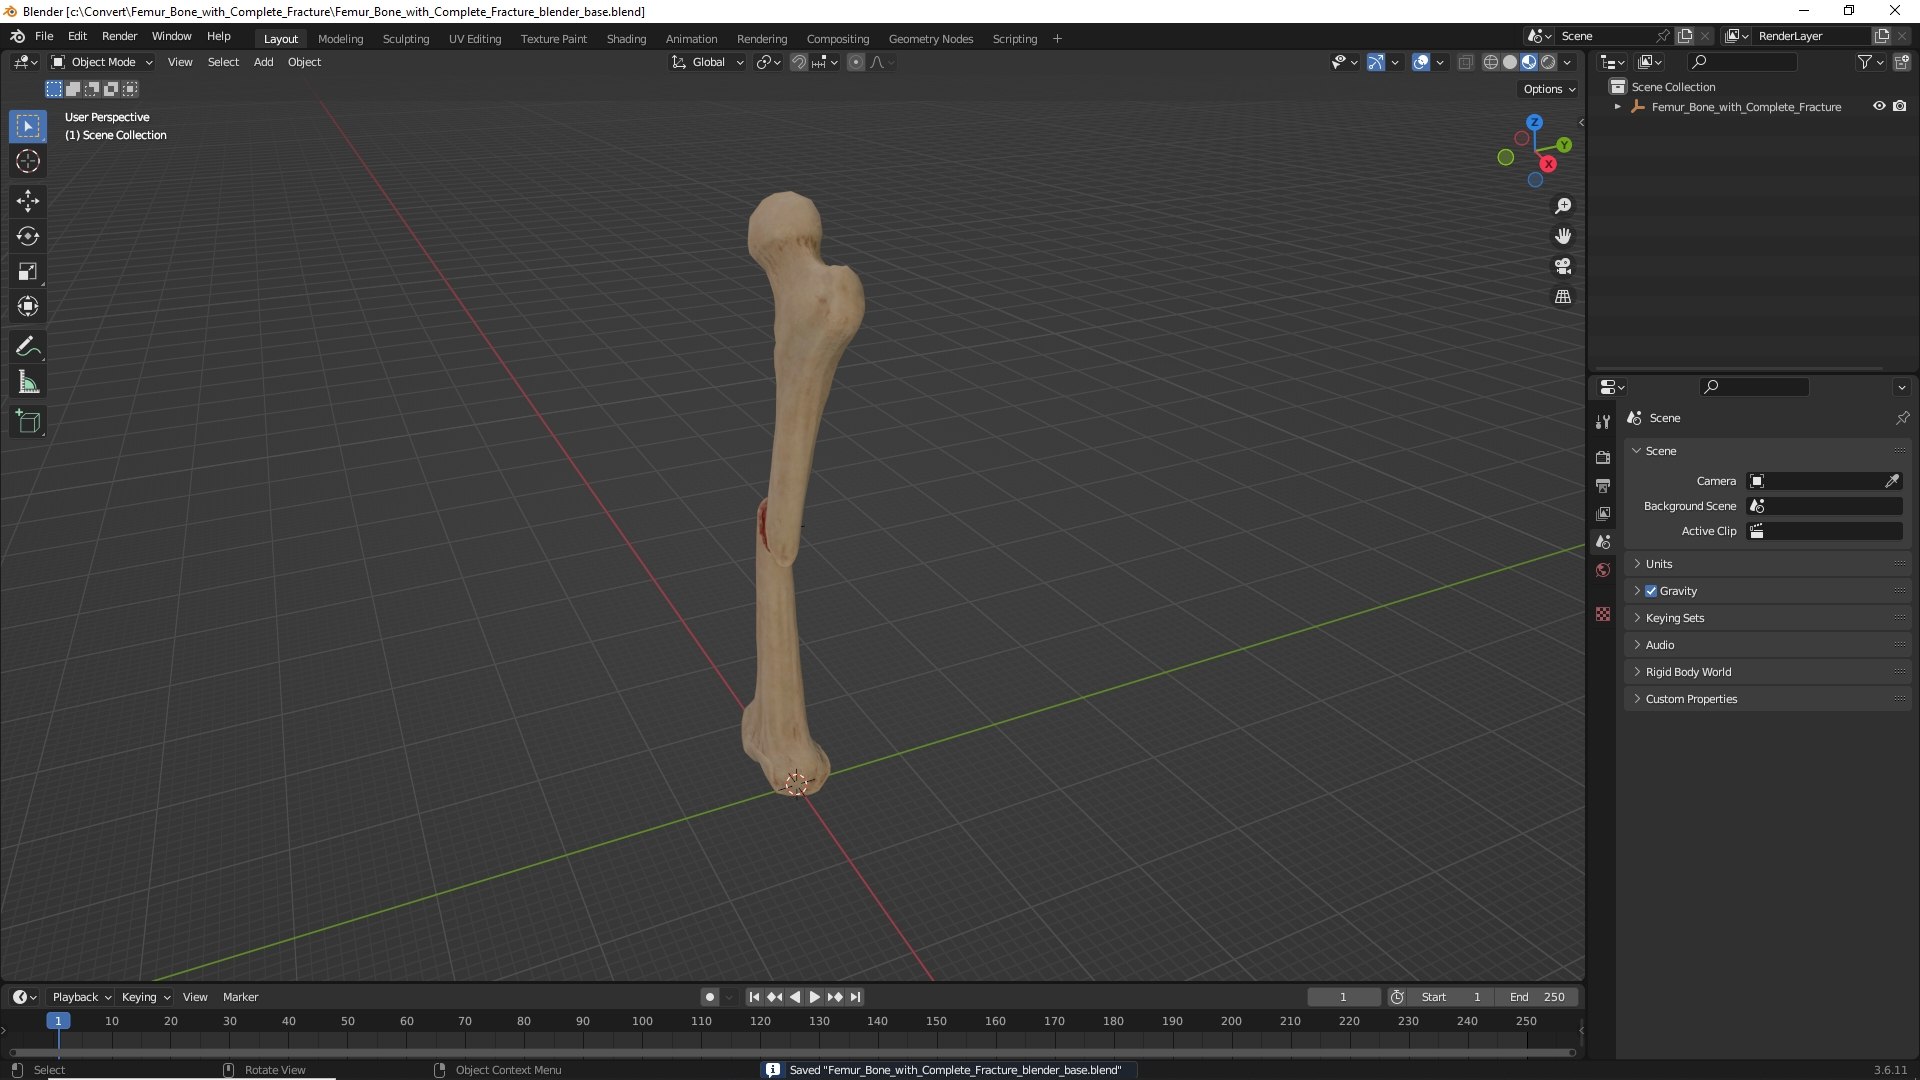Expand the Units panel

coord(1767,564)
